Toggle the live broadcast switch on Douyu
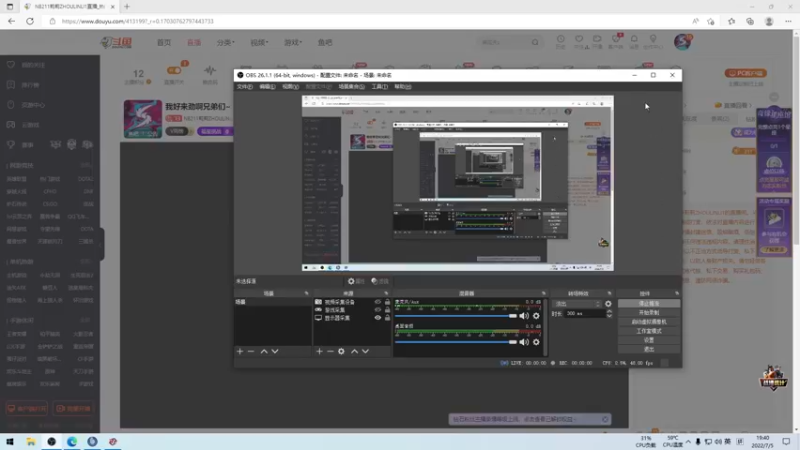The height and width of the screenshot is (450, 800). pyautogui.click(x=174, y=70)
